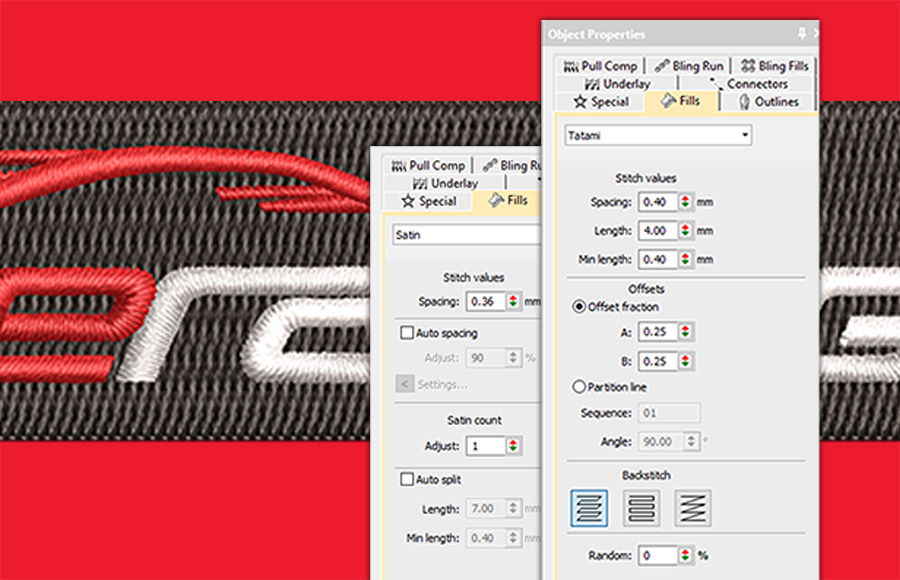Choose the zigzag Backstitch style icon
The image size is (900, 580).
(x=693, y=507)
